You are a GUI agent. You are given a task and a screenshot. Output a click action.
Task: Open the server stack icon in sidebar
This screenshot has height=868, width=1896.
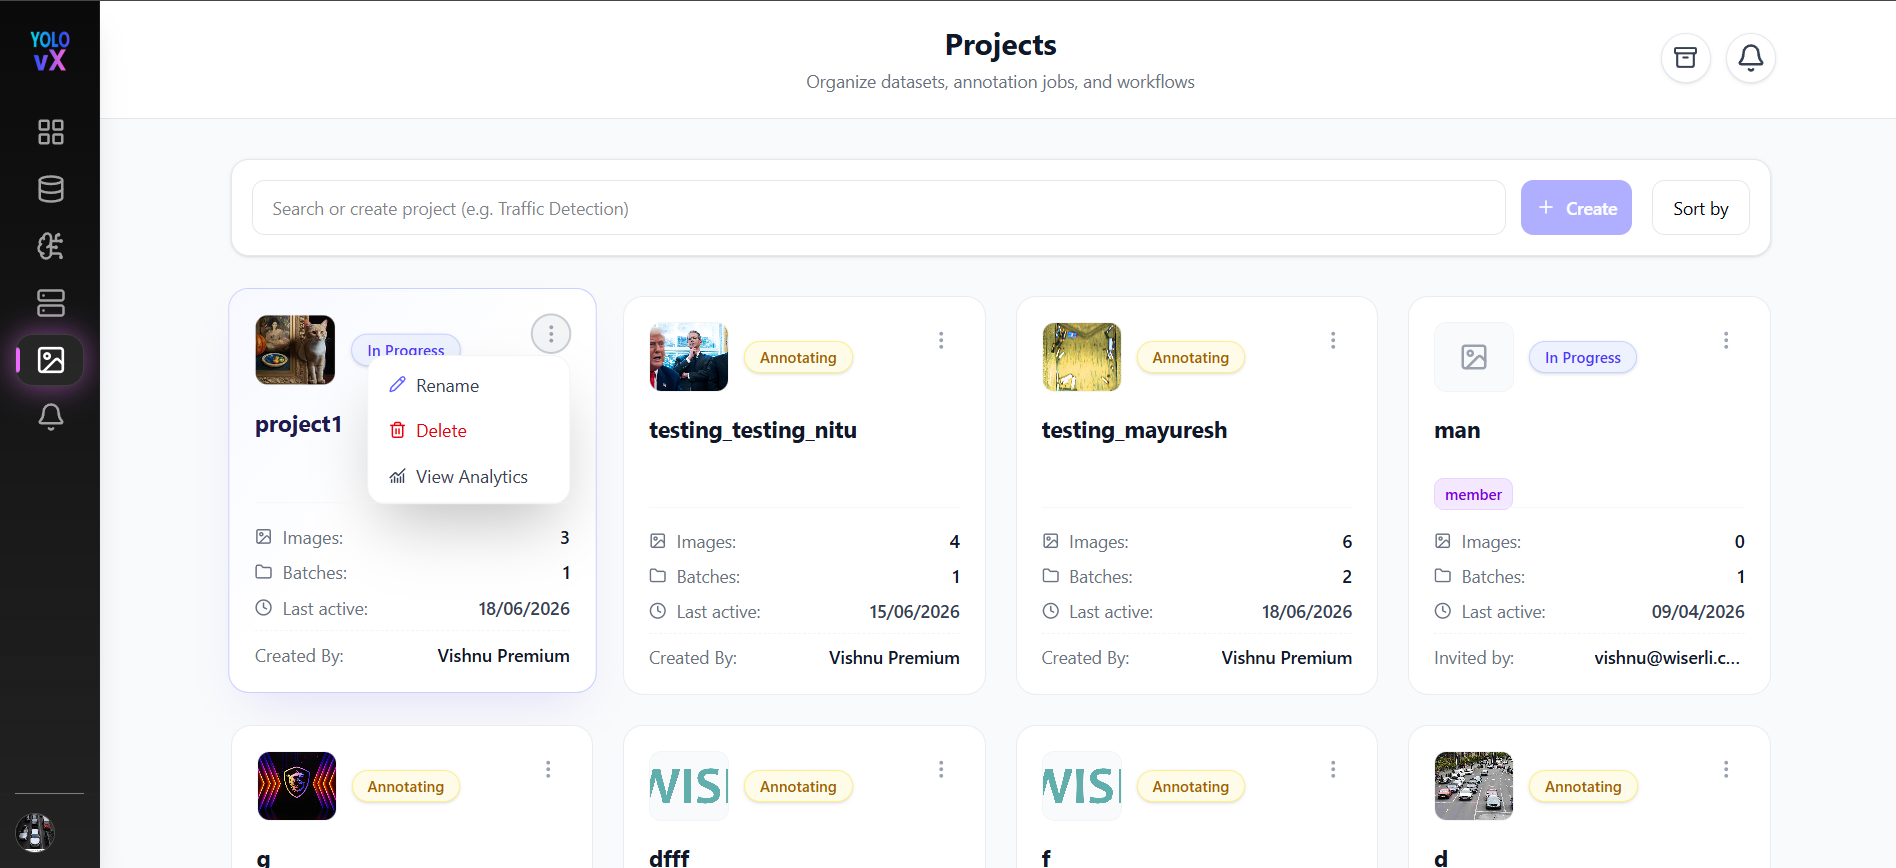click(x=50, y=303)
